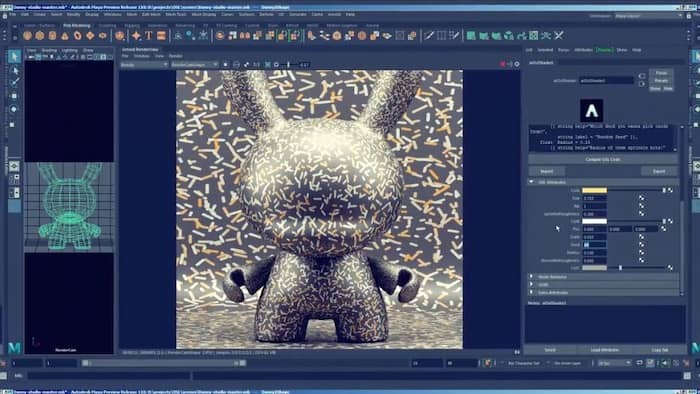Open the camera dropdown in Render View
The image size is (700, 394).
point(195,65)
